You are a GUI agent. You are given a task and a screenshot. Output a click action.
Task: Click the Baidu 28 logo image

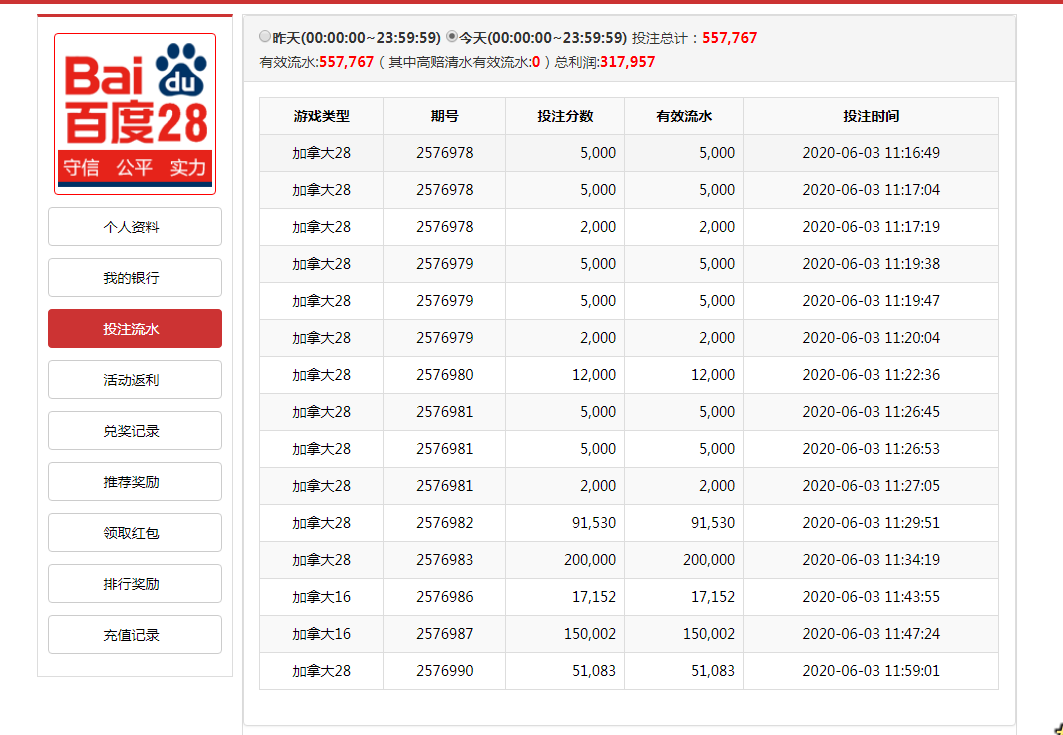[x=135, y=114]
